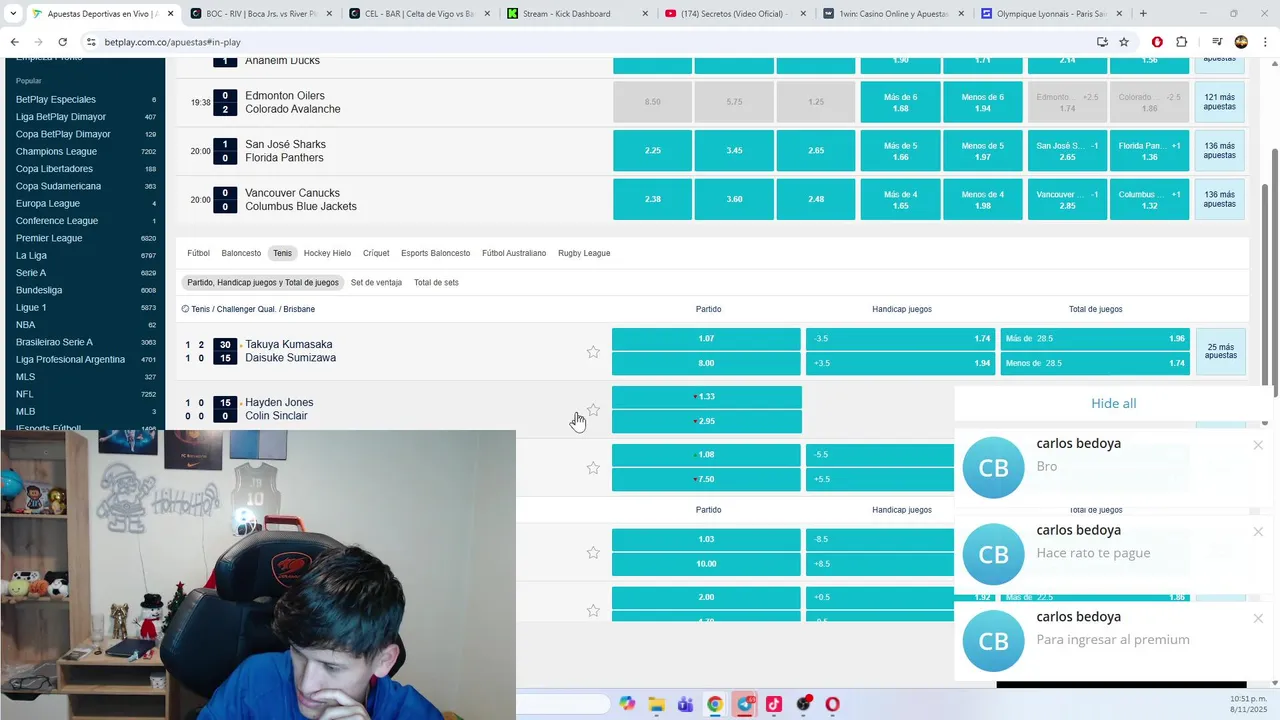Select San José Sharks win odds 2.25
The width and height of the screenshot is (1280, 720).
(652, 151)
